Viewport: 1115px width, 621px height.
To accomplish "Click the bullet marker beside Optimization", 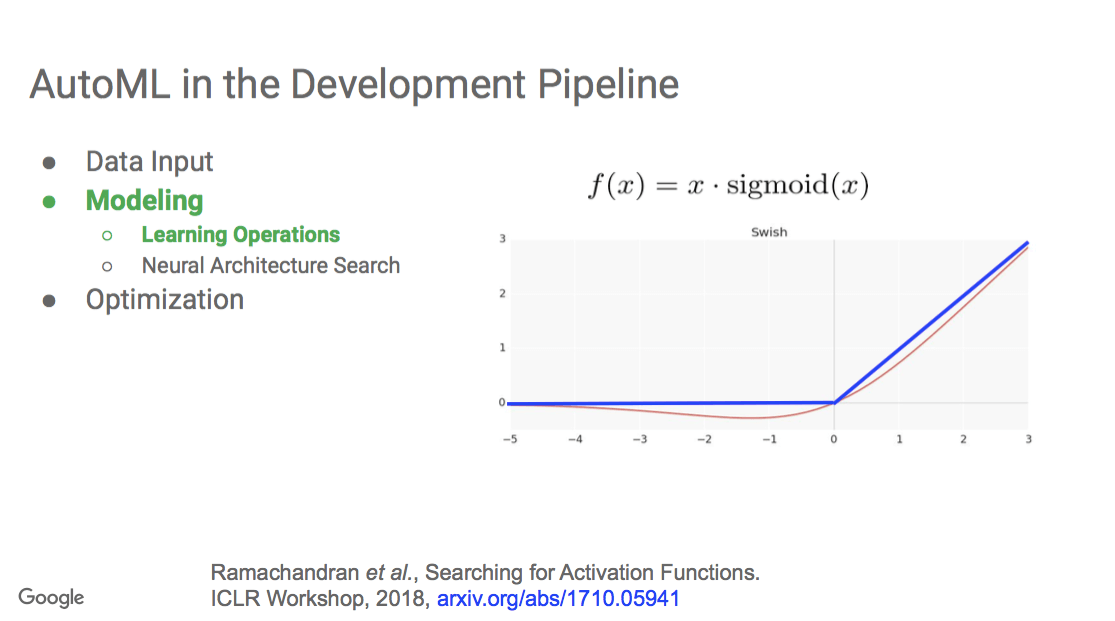I will click(49, 299).
